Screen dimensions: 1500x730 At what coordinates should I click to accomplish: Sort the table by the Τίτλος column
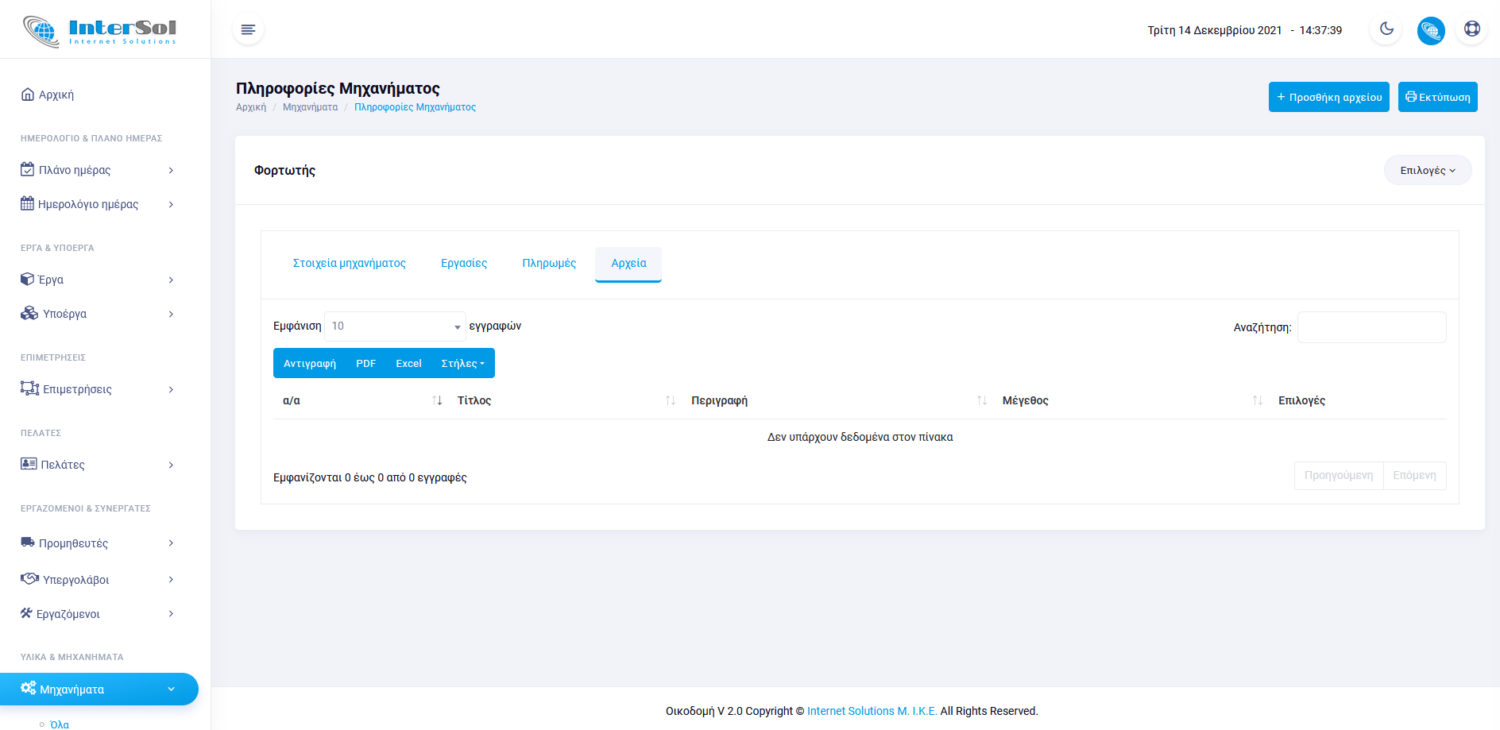click(x=562, y=400)
